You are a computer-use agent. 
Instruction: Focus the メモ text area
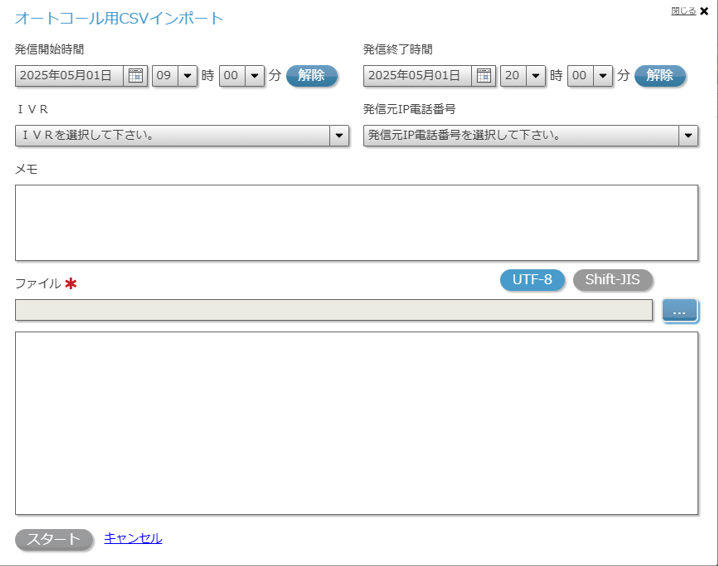coord(357,223)
